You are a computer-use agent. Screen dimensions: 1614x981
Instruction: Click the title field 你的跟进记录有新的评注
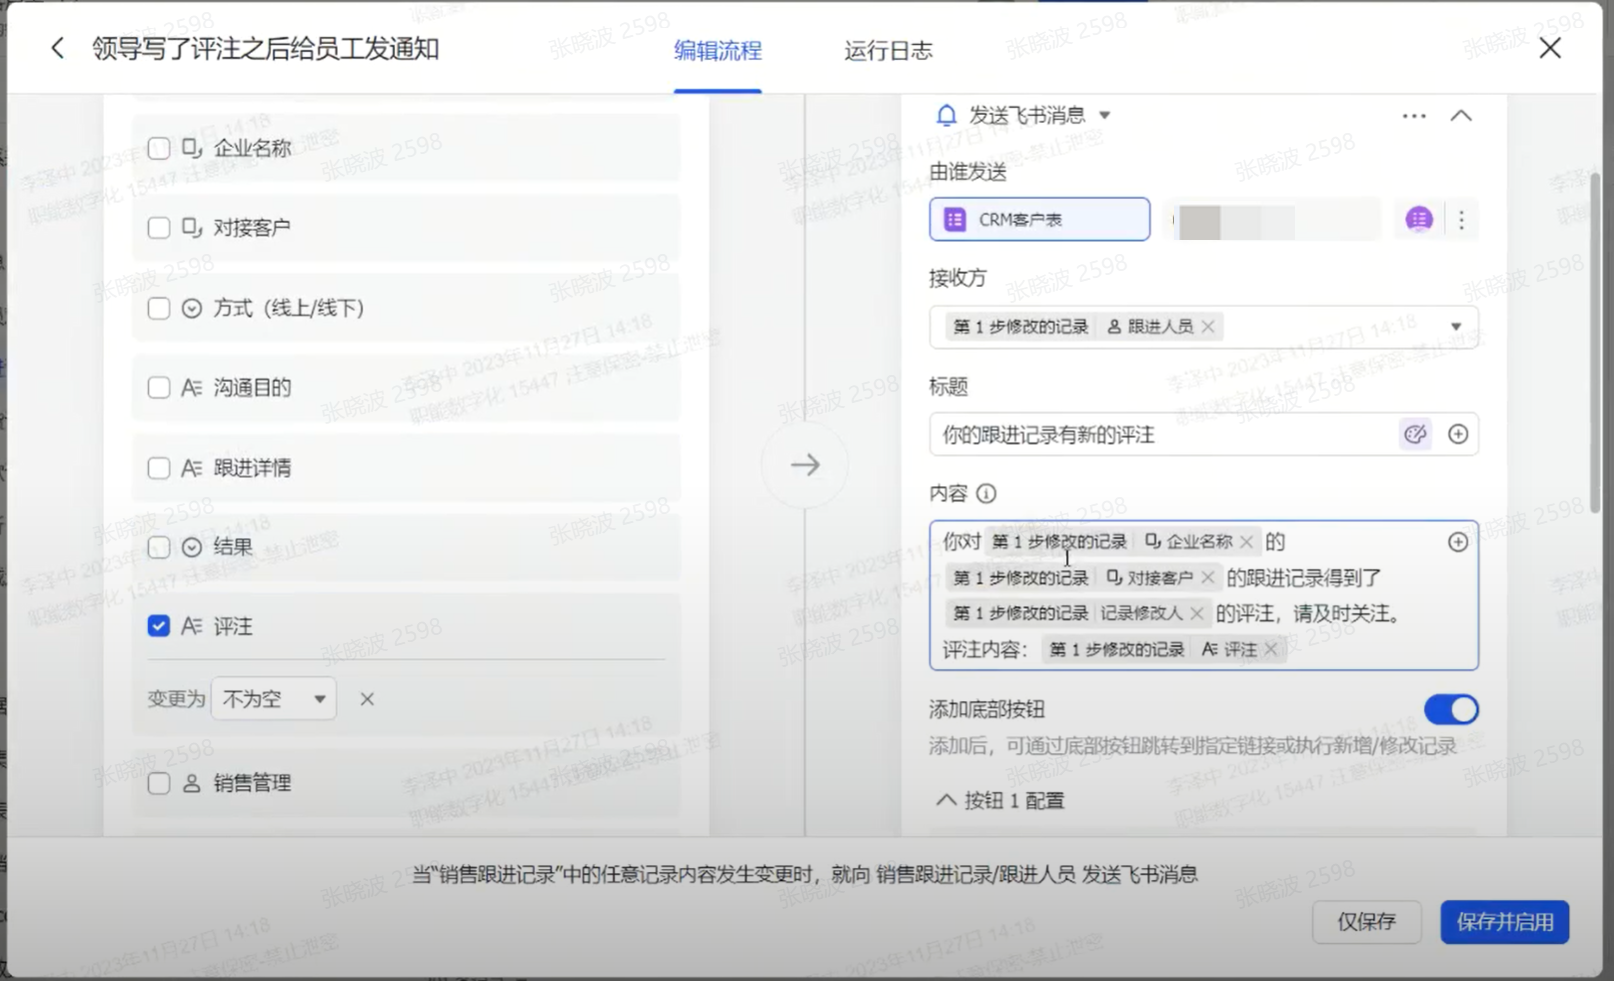(x=1160, y=435)
